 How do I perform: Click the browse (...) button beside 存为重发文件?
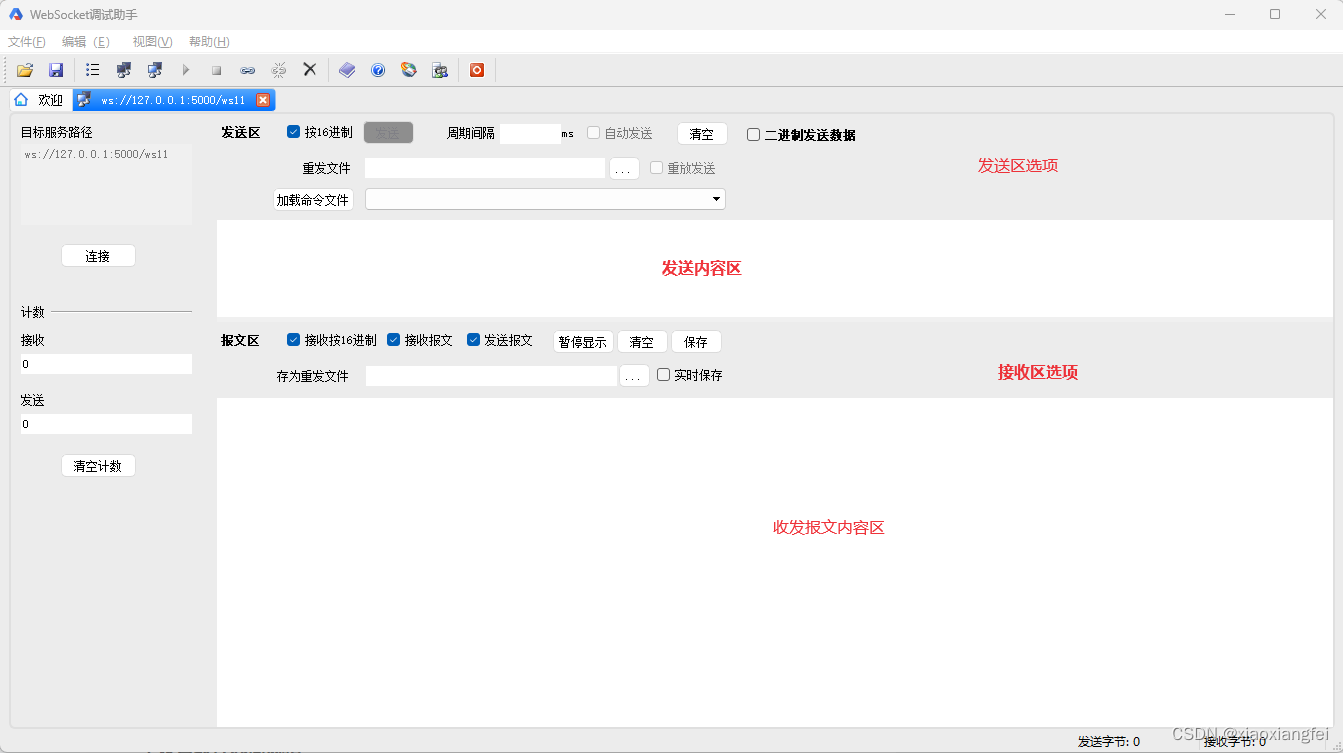(634, 375)
